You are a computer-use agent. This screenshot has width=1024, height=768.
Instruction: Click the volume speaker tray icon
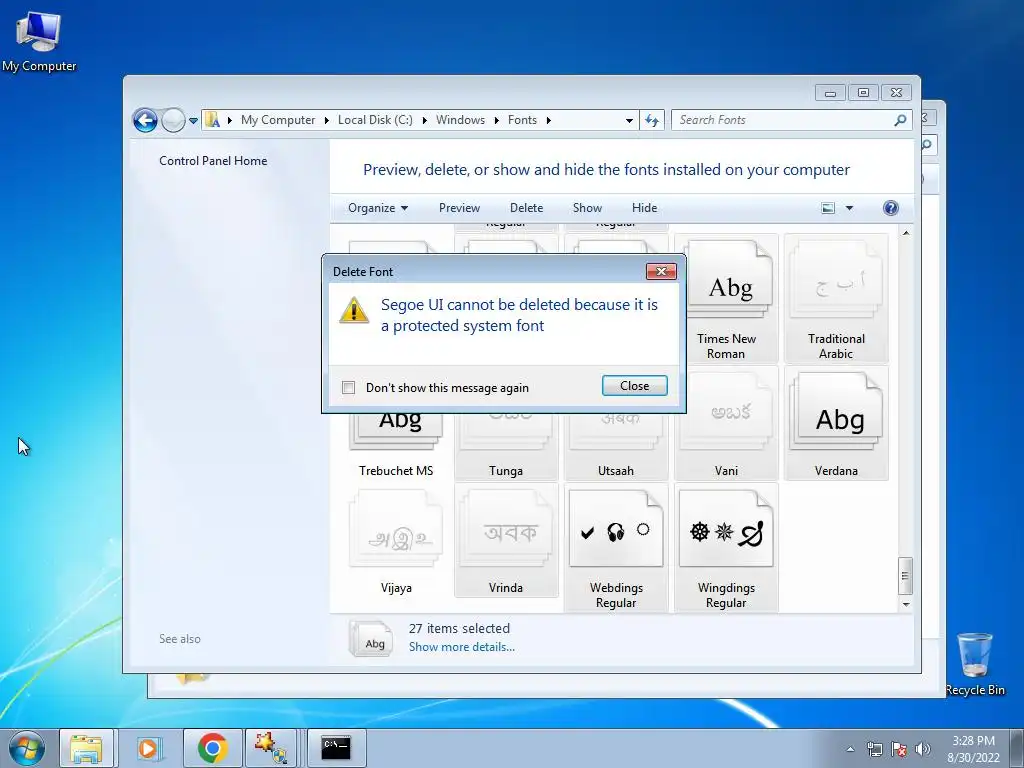(922, 749)
